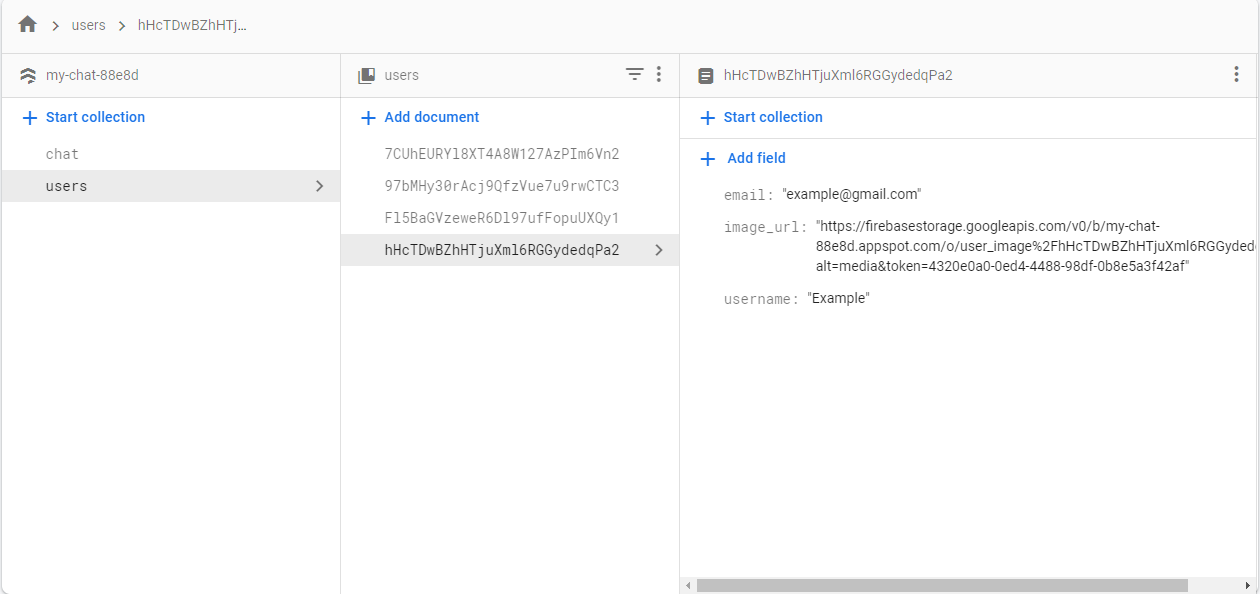This screenshot has width=1260, height=594.
Task: Open the document panel overflow menu
Action: pos(1237,74)
